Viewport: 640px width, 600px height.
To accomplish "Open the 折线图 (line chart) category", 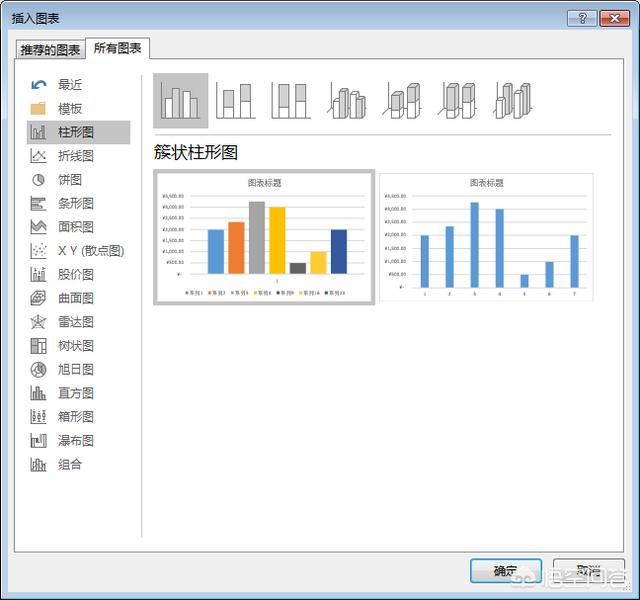I will pyautogui.click(x=76, y=156).
